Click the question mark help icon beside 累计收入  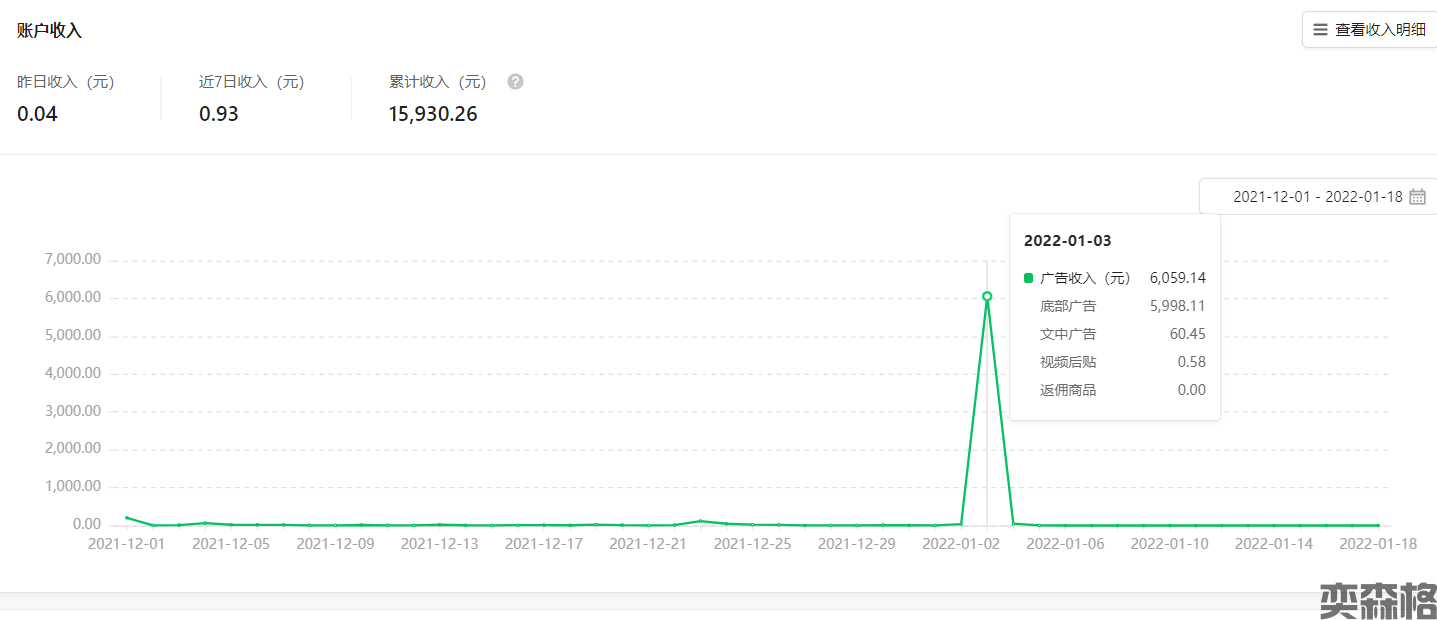(515, 82)
